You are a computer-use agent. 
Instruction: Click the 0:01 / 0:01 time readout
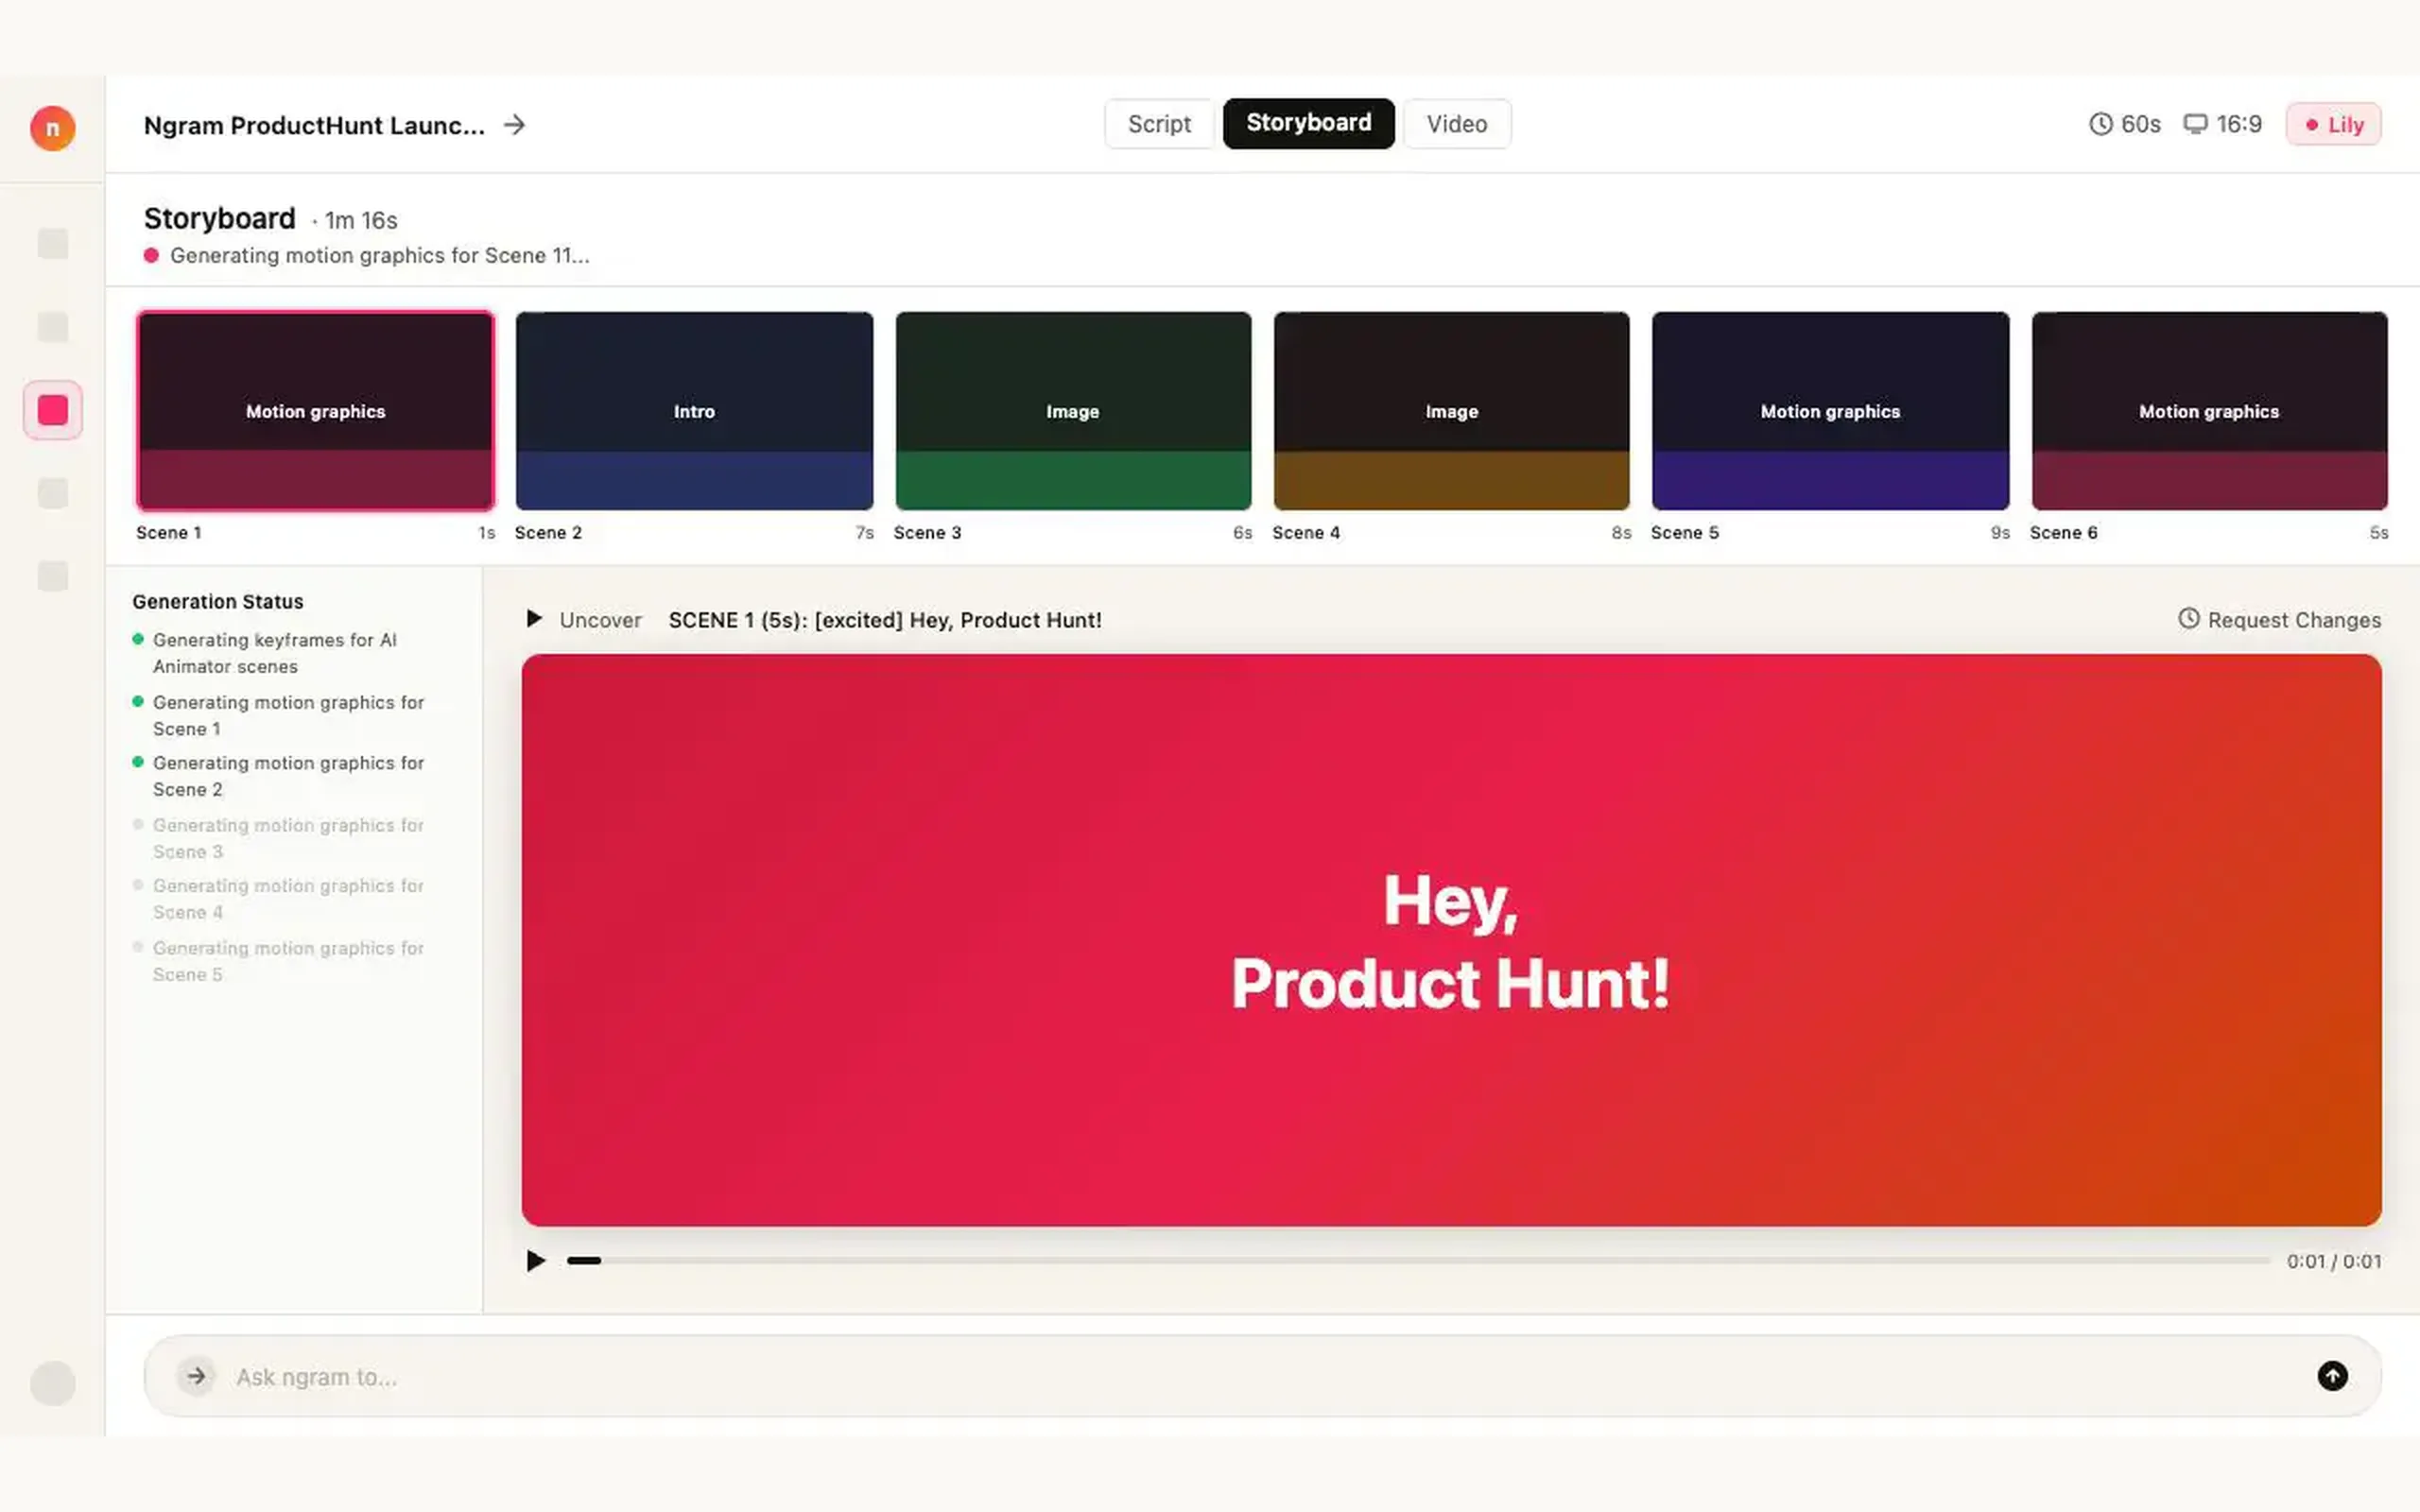(2334, 1262)
